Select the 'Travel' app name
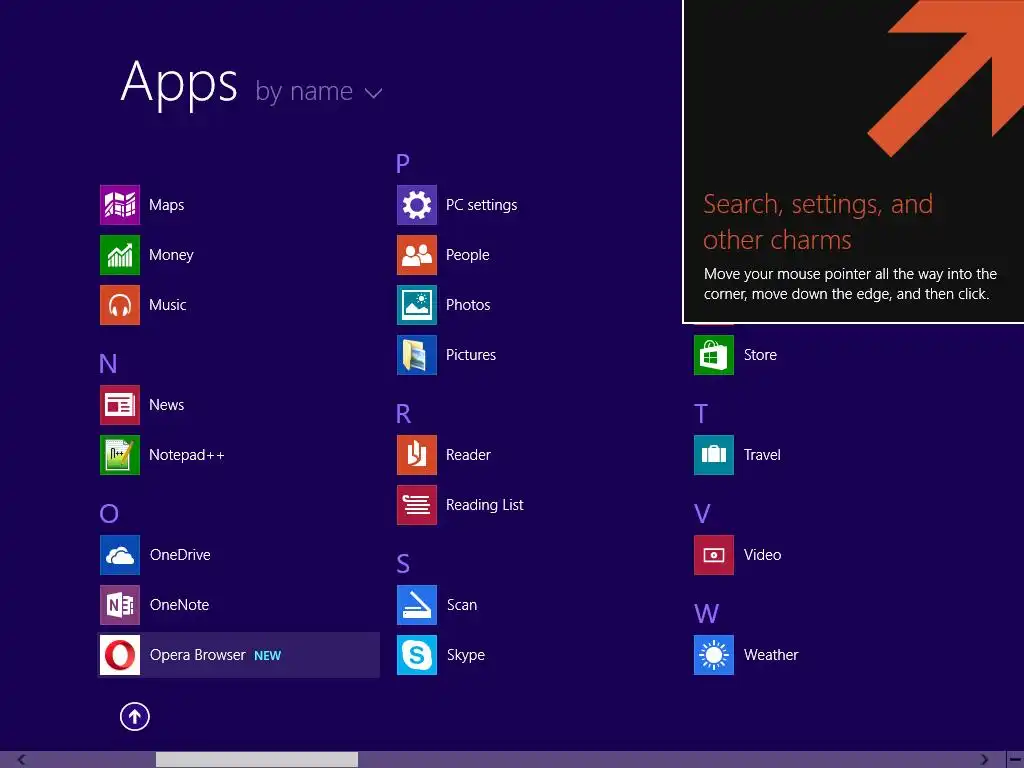The height and width of the screenshot is (768, 1024). 762,455
